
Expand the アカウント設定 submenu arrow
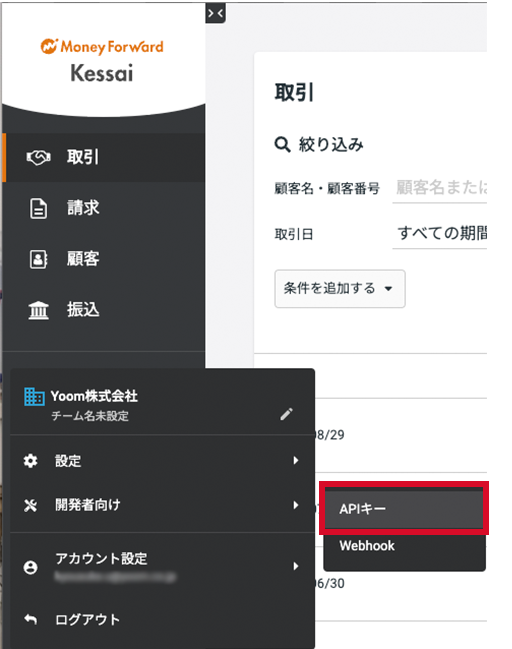296,566
